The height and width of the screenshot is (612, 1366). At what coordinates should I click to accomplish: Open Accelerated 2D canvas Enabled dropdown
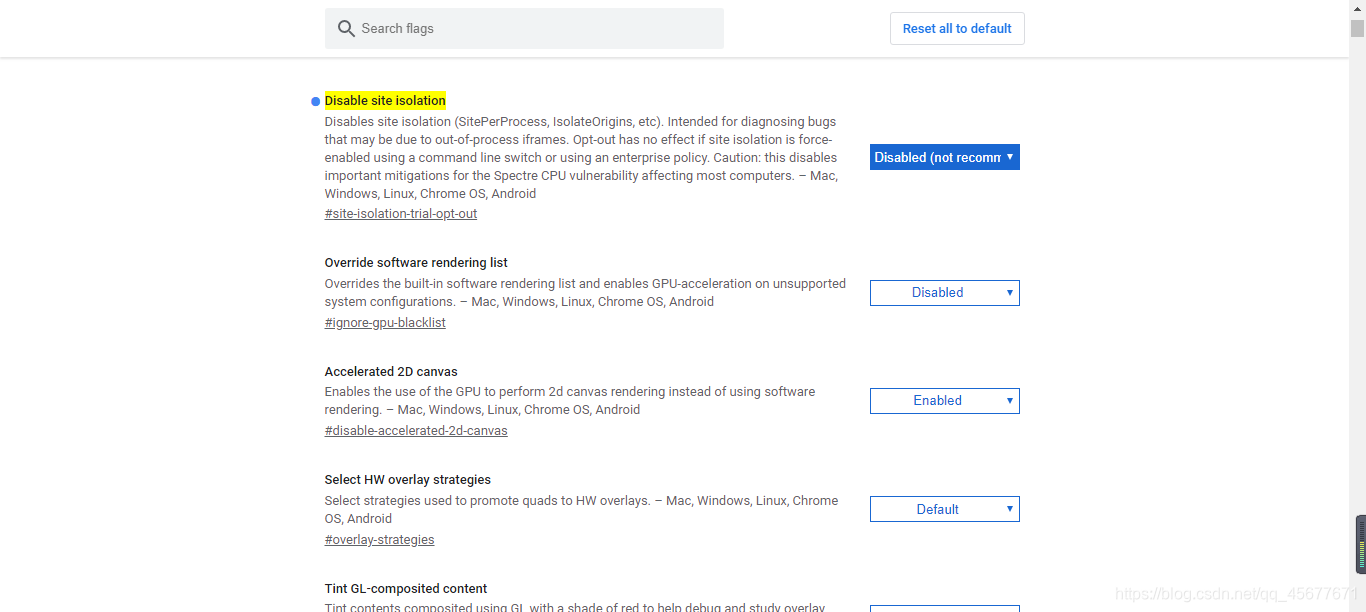(x=945, y=401)
